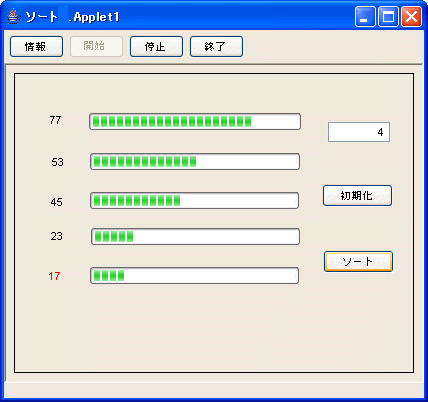Click the red number 17 label
Viewport: 428px width, 402px height.
(x=54, y=276)
